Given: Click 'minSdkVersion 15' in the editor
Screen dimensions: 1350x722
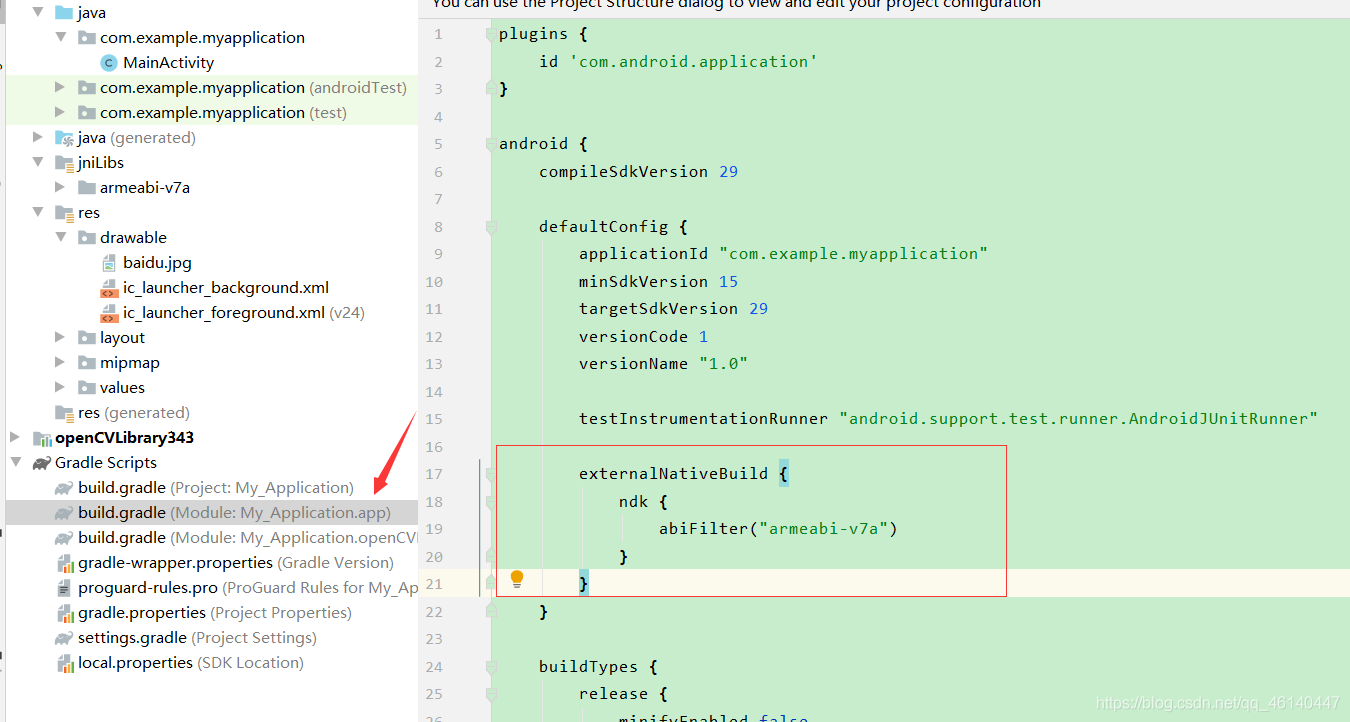Looking at the screenshot, I should [x=658, y=281].
